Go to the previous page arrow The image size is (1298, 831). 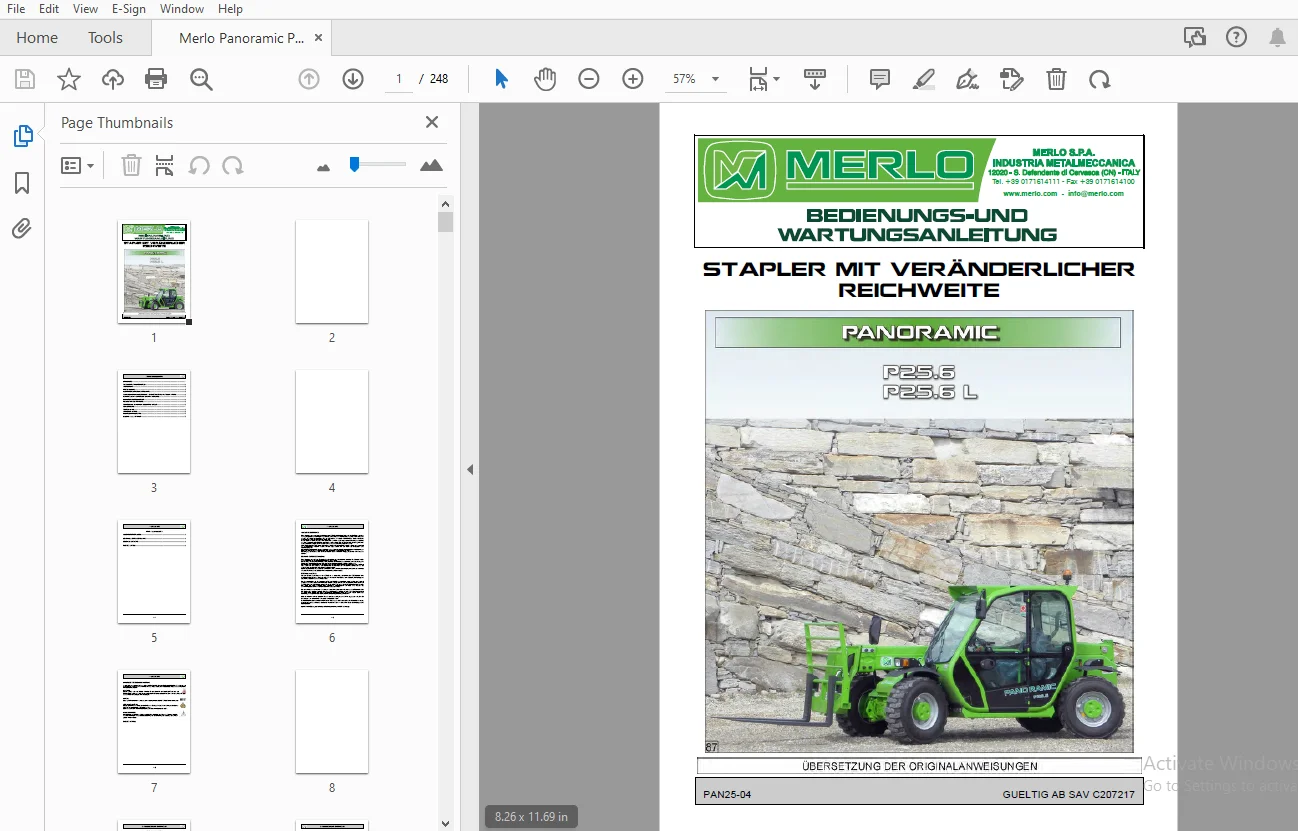point(309,79)
